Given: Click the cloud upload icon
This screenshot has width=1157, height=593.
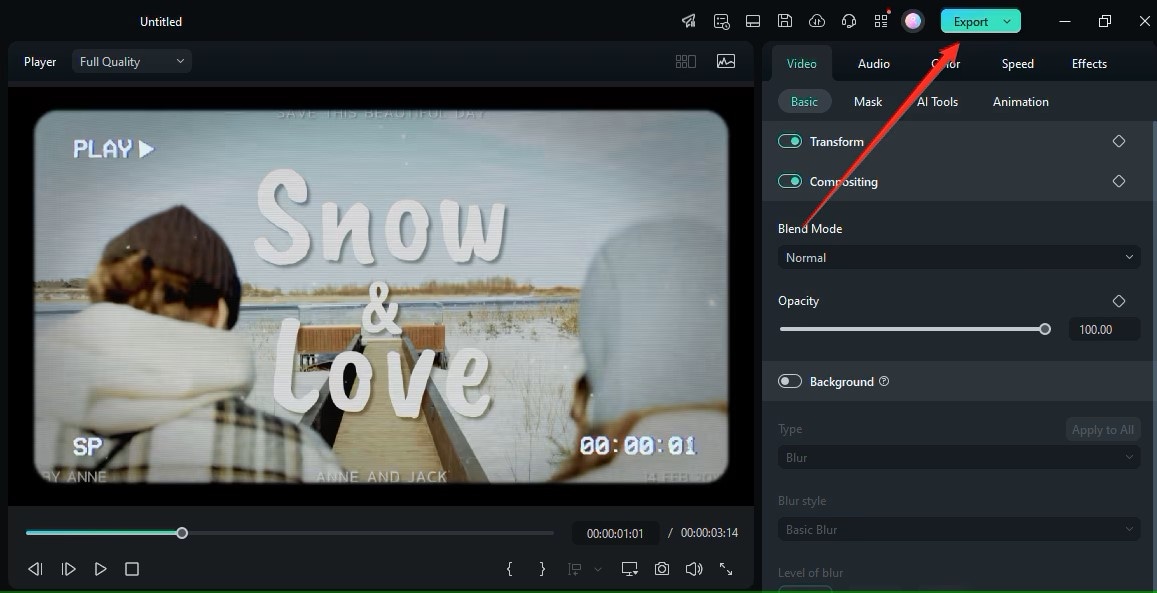Looking at the screenshot, I should pyautogui.click(x=817, y=21).
